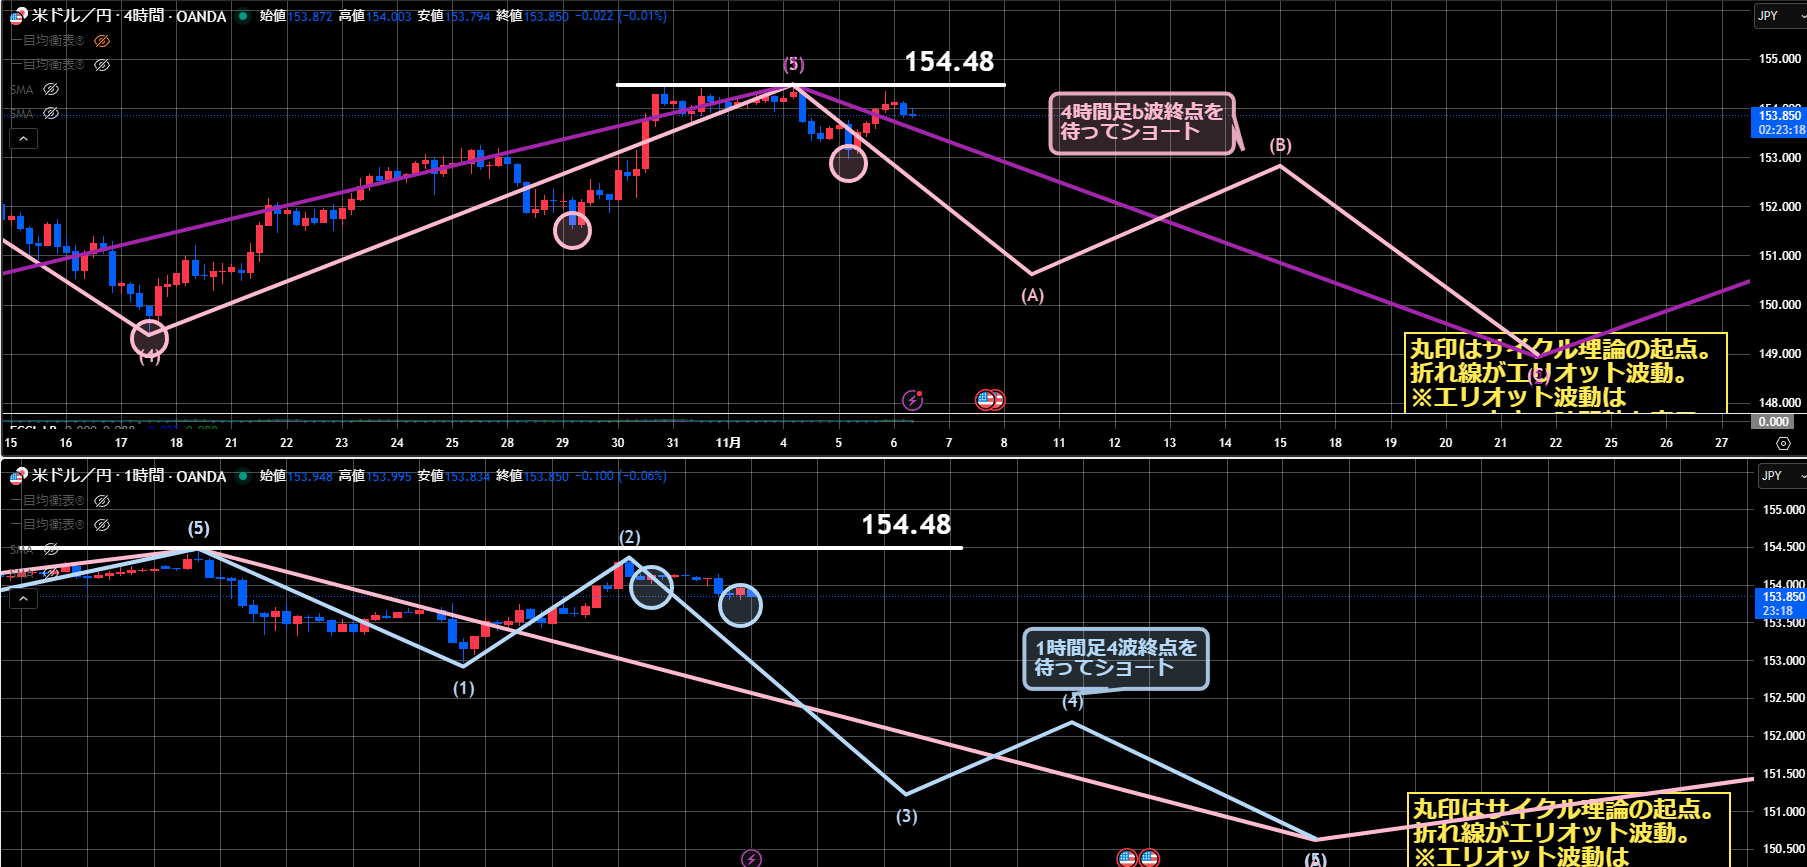Open the JPY currency dropdown on bottom chart
This screenshot has height=867, width=1807.
click(x=1781, y=476)
